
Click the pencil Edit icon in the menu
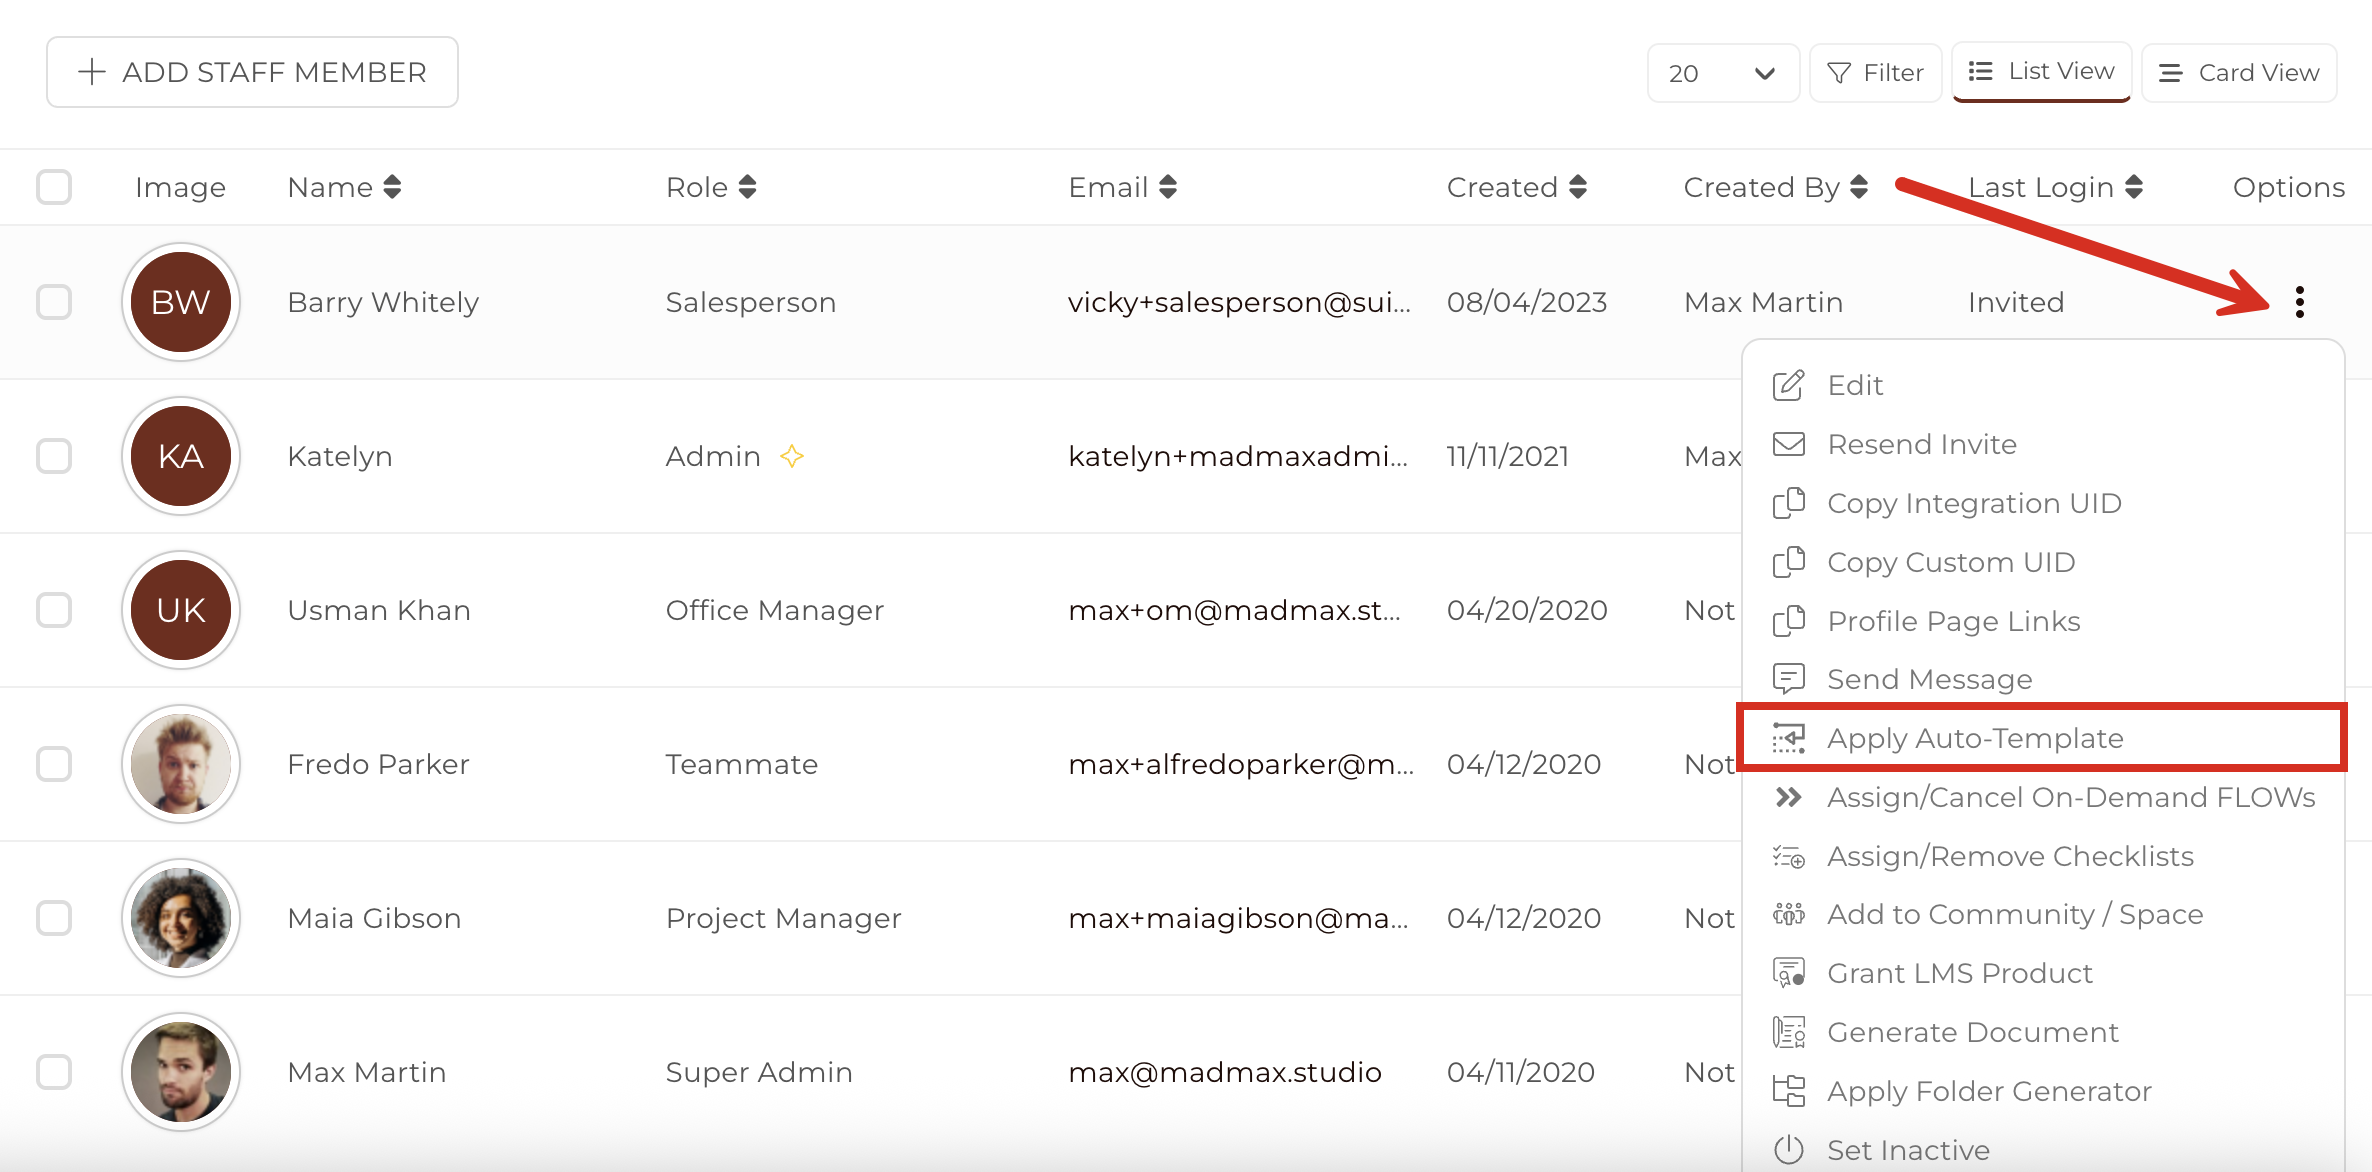[x=1788, y=385]
